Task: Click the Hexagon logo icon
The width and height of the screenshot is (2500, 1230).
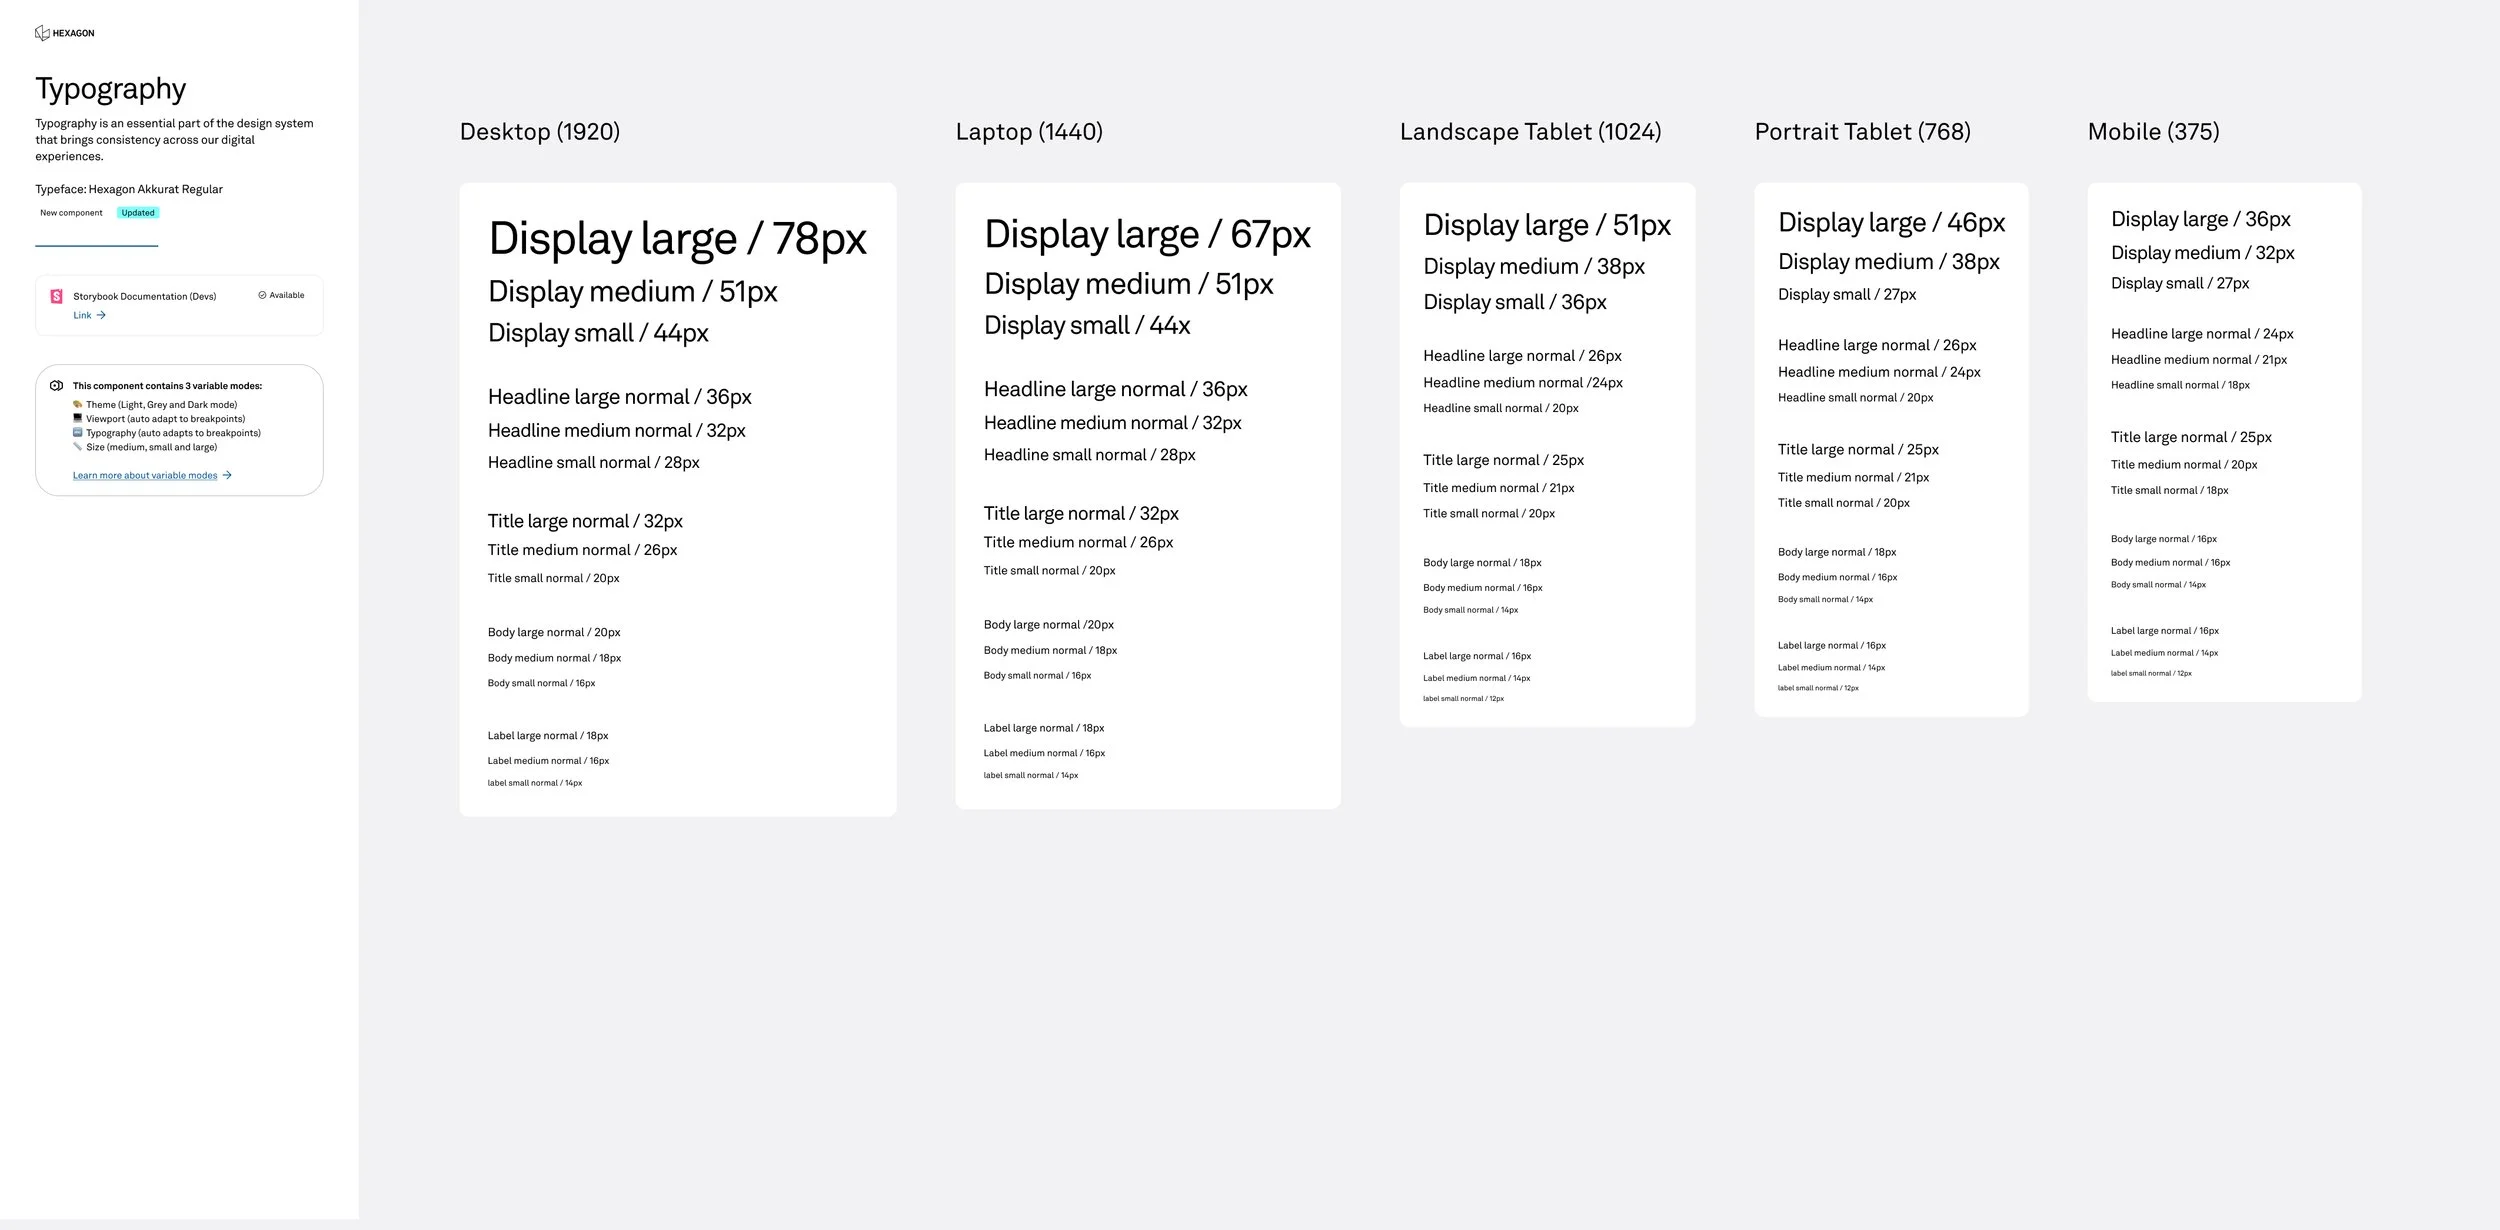Action: click(x=42, y=33)
